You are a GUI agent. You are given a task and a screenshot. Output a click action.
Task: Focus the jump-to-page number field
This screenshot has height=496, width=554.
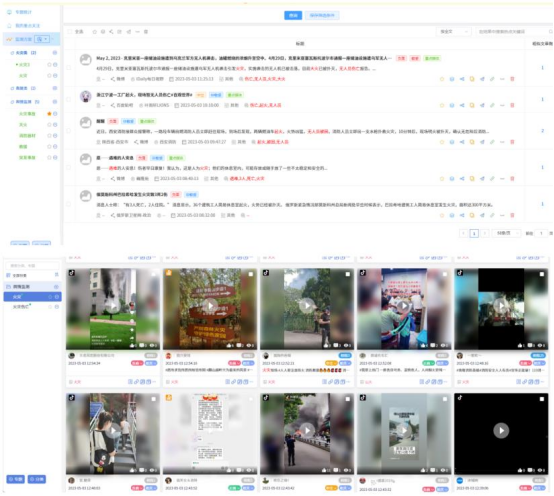point(541,233)
